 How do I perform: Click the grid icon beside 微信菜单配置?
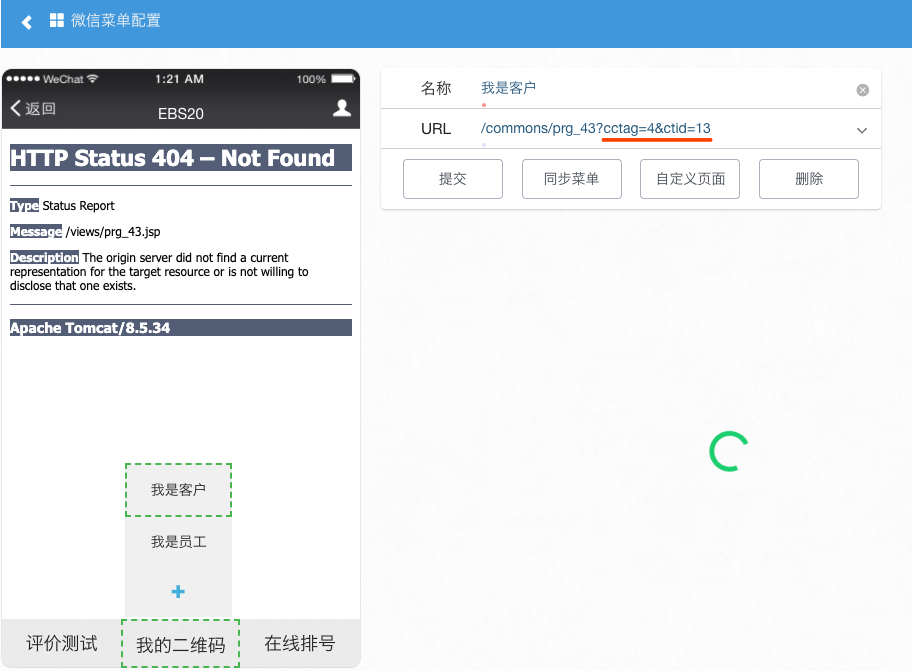tap(57, 20)
